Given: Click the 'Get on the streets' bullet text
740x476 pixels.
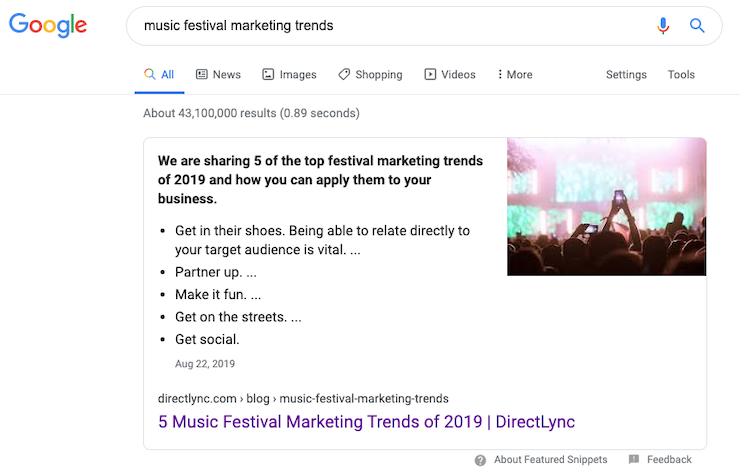Looking at the screenshot, I should (238, 317).
